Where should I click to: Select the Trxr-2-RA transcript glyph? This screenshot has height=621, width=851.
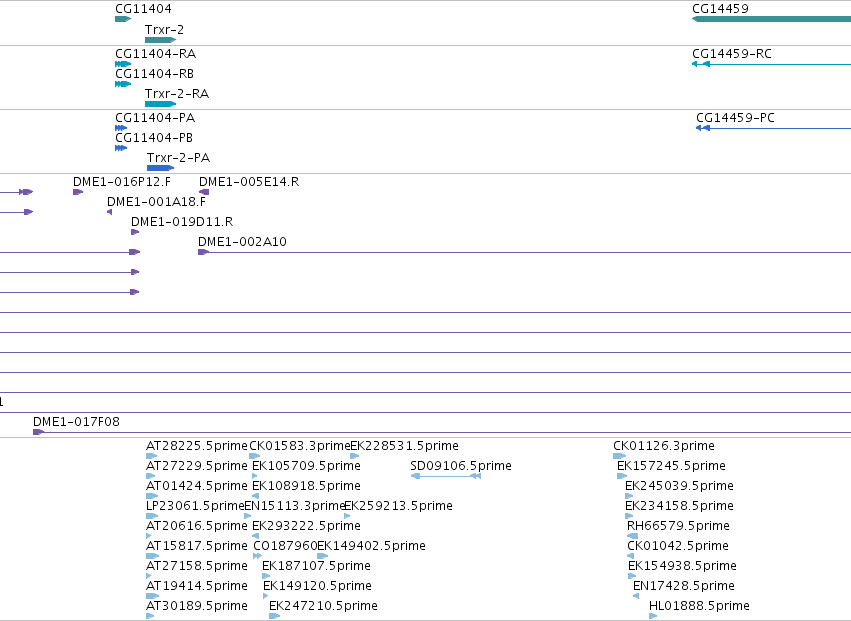click(161, 104)
